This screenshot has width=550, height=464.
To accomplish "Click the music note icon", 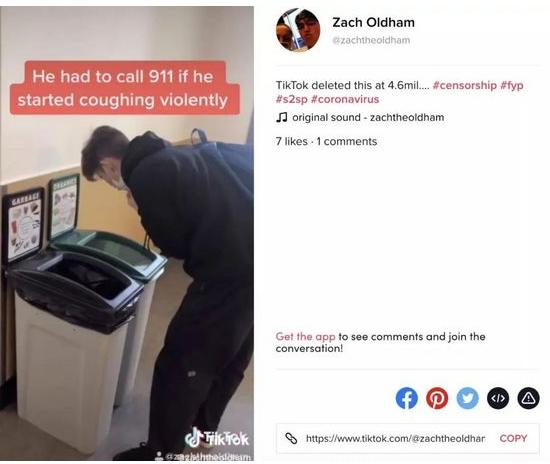I will tap(282, 117).
